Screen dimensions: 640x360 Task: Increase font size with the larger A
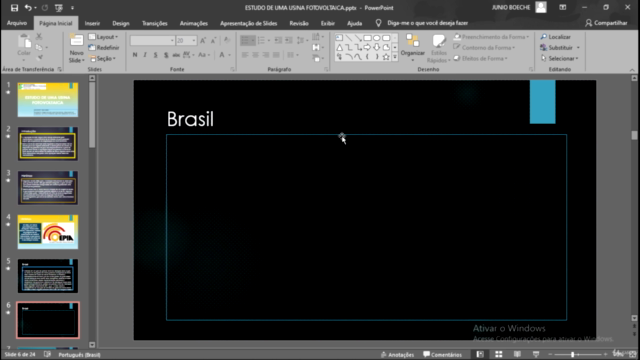(x=203, y=40)
